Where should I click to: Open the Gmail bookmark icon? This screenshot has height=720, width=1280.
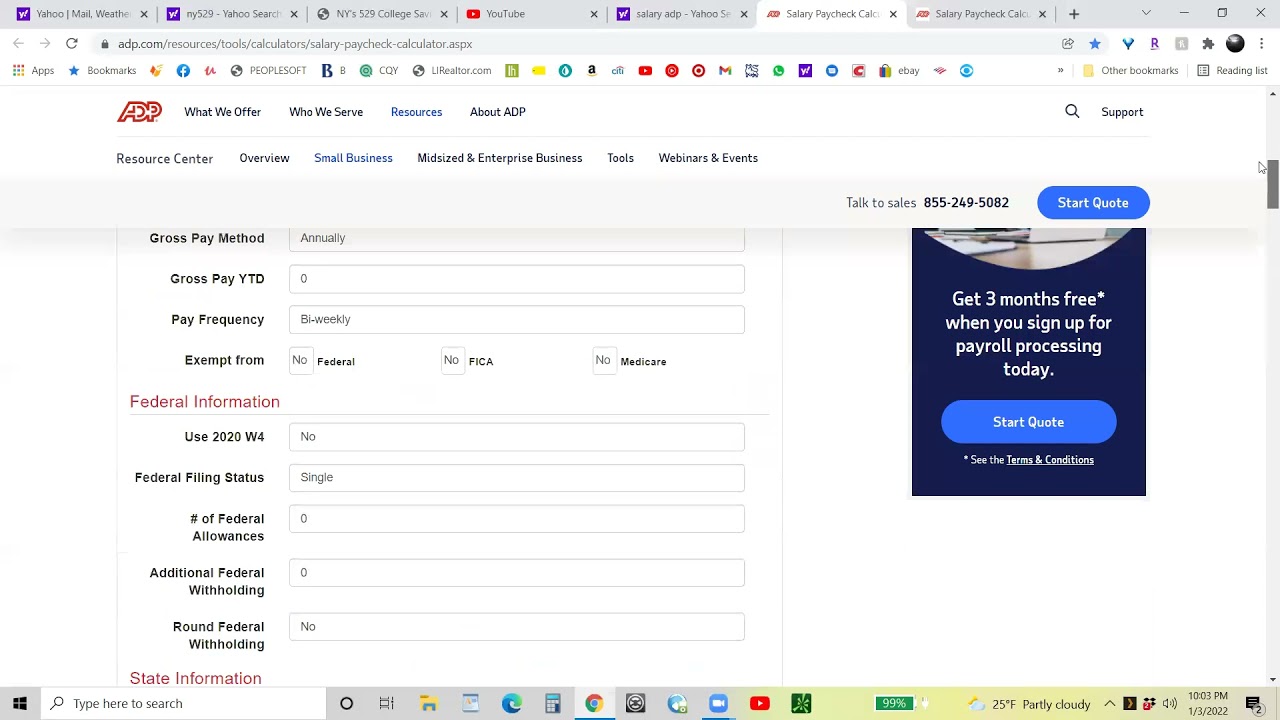click(x=725, y=71)
